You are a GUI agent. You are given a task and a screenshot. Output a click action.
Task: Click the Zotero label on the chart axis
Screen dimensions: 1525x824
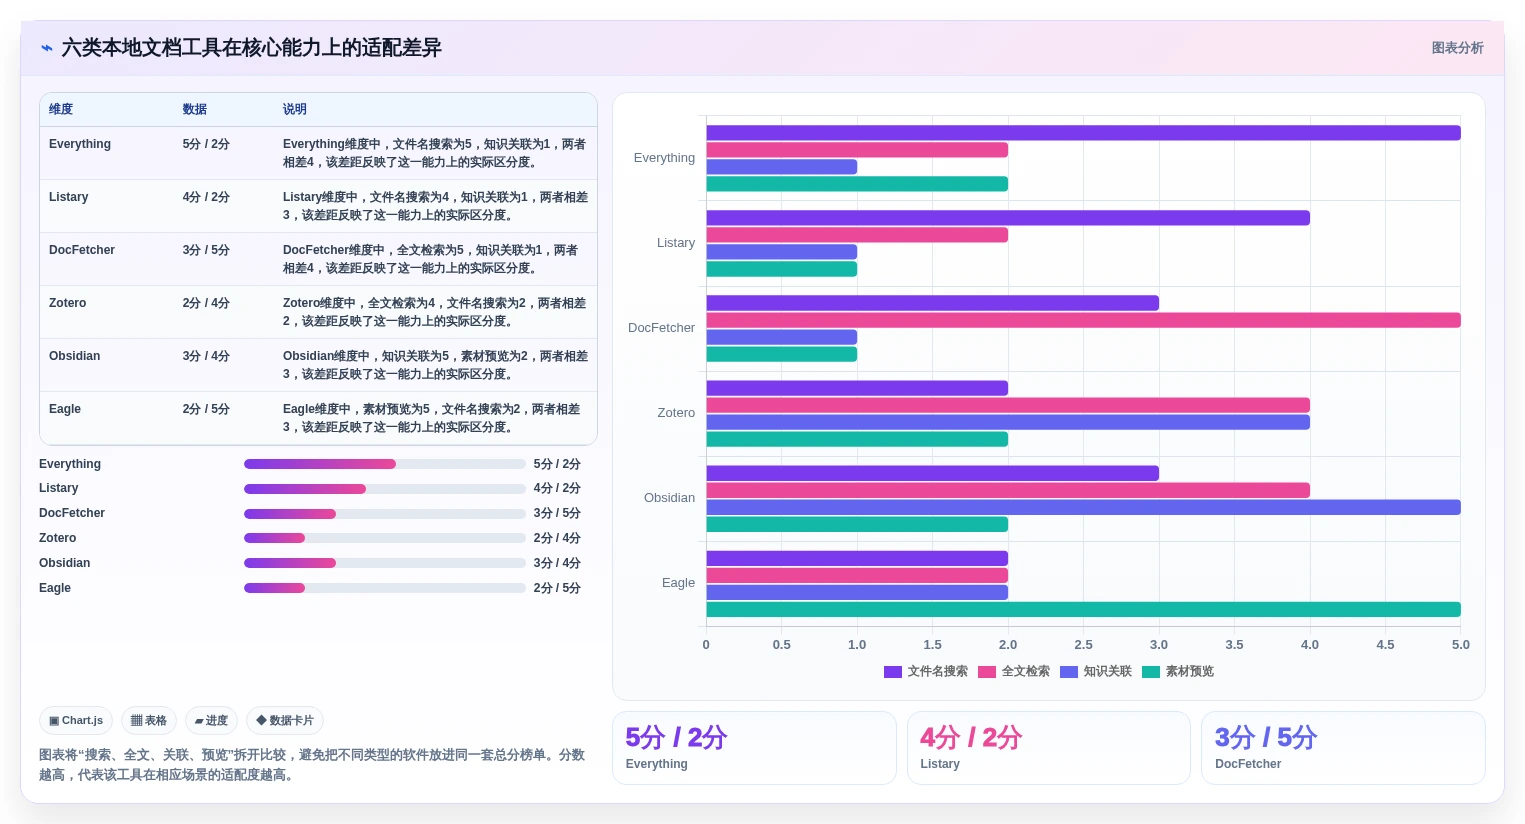[x=676, y=413]
